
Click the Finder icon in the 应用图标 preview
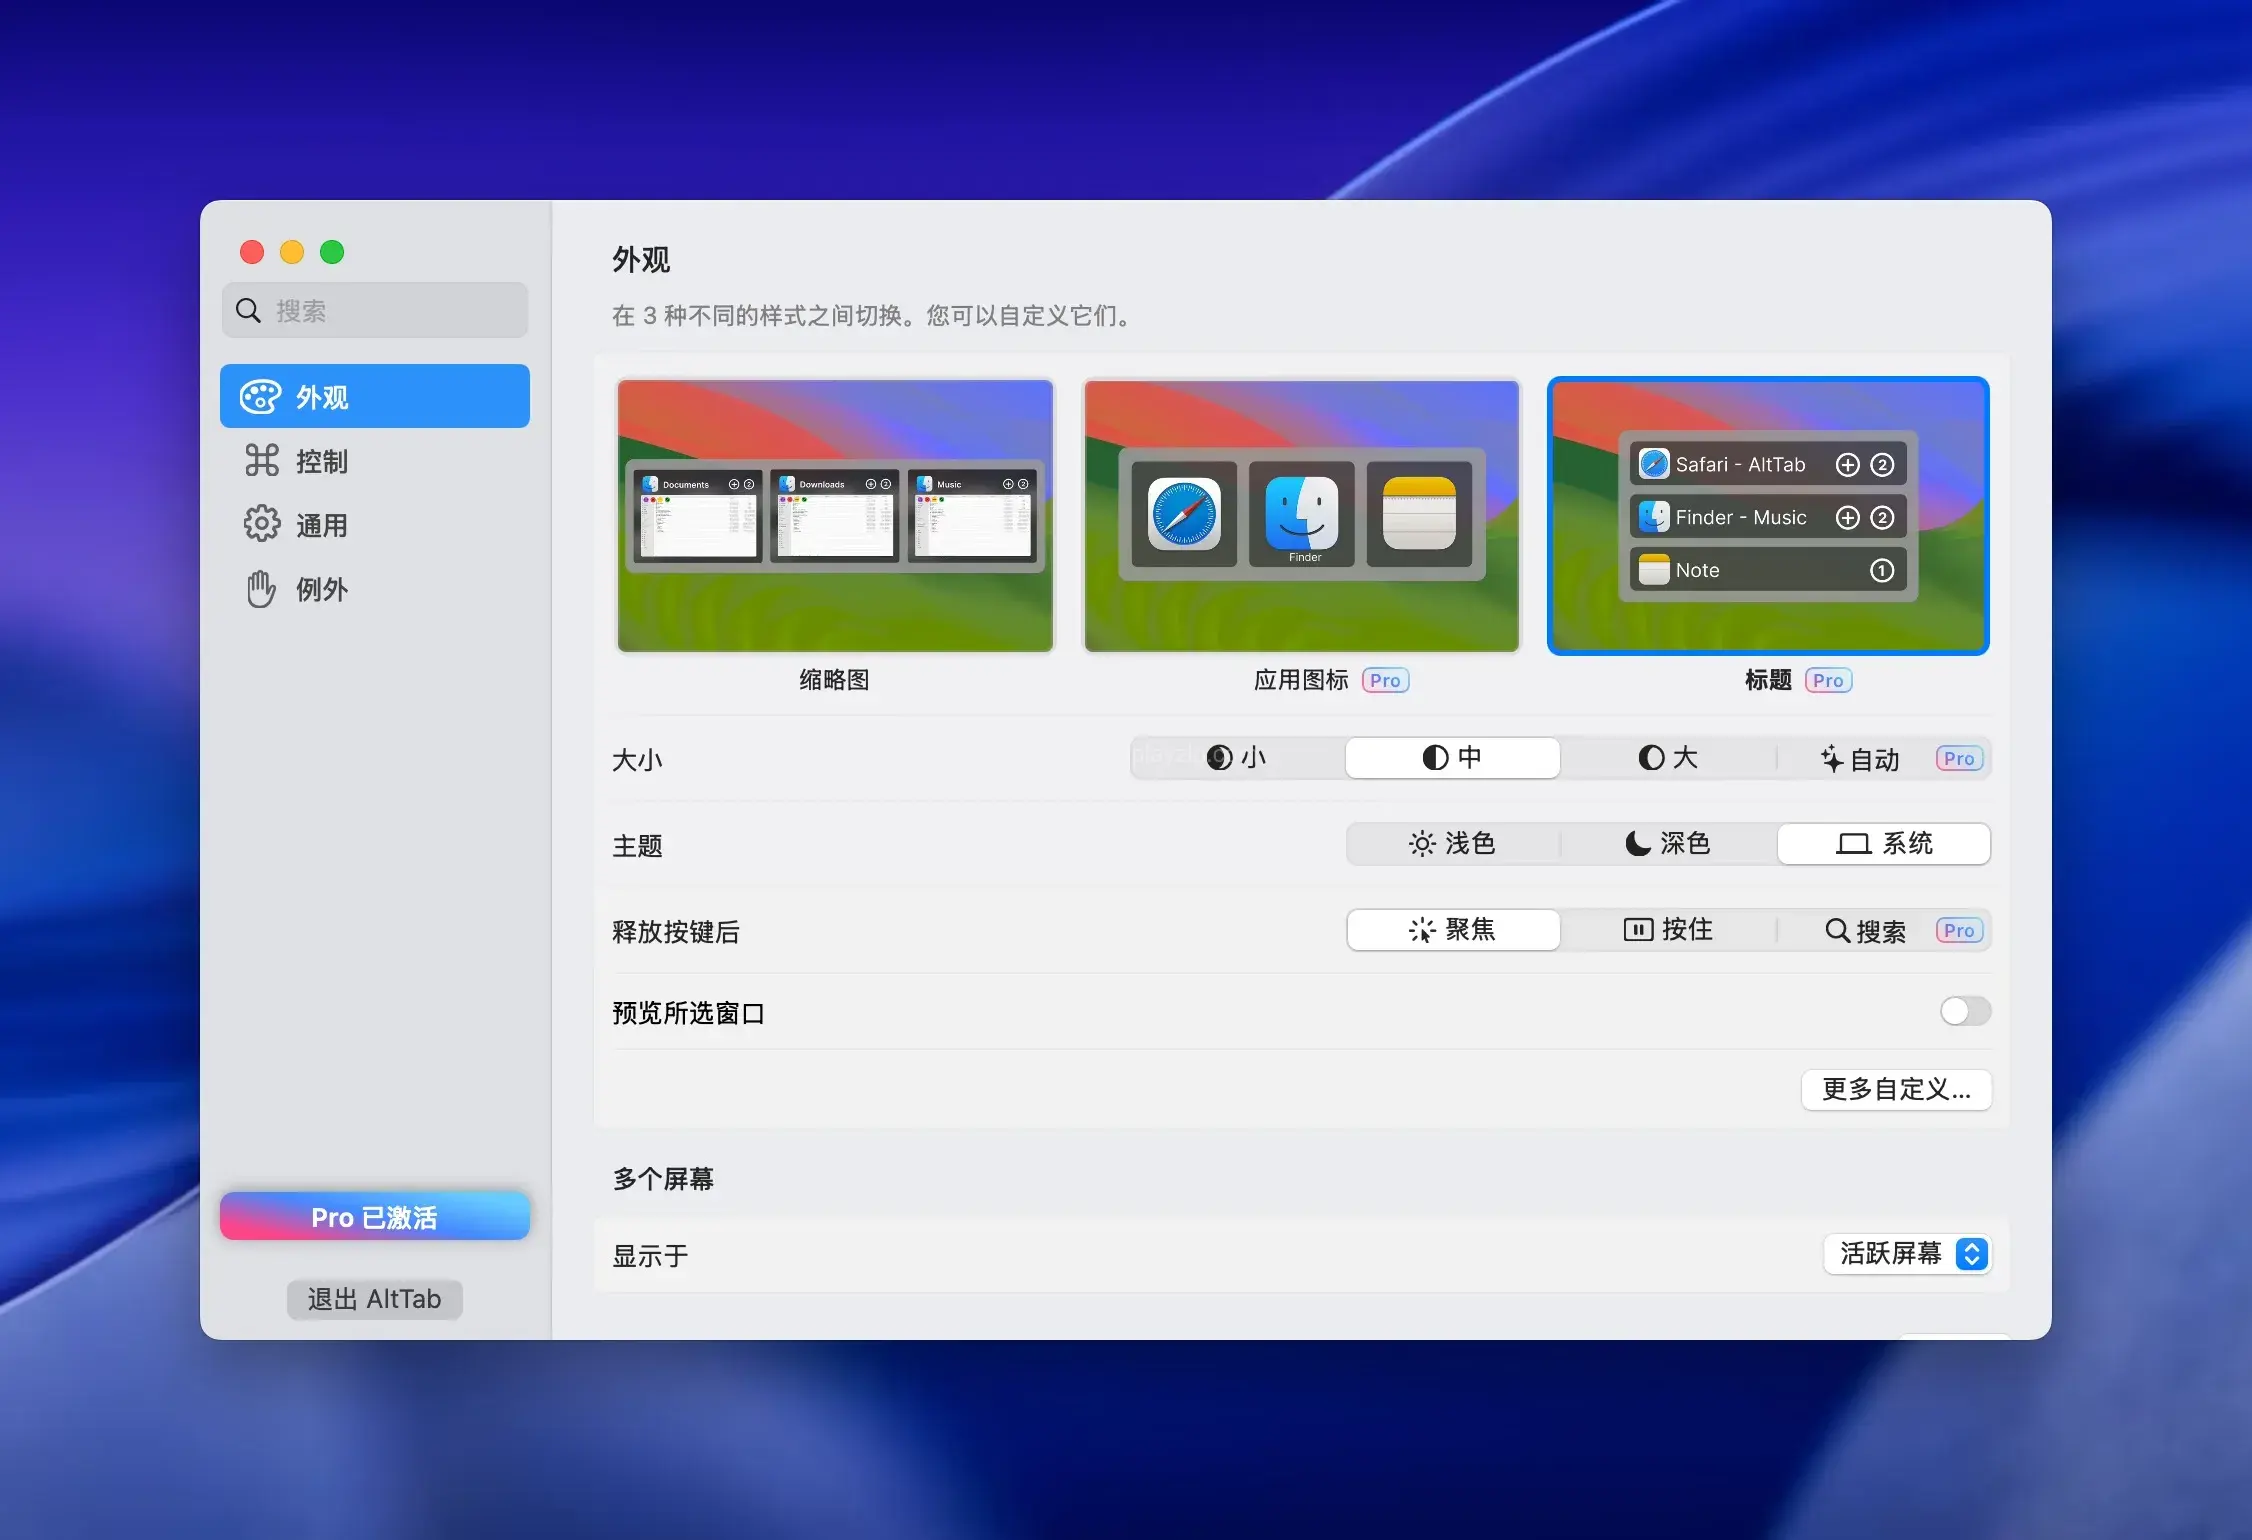click(1302, 514)
